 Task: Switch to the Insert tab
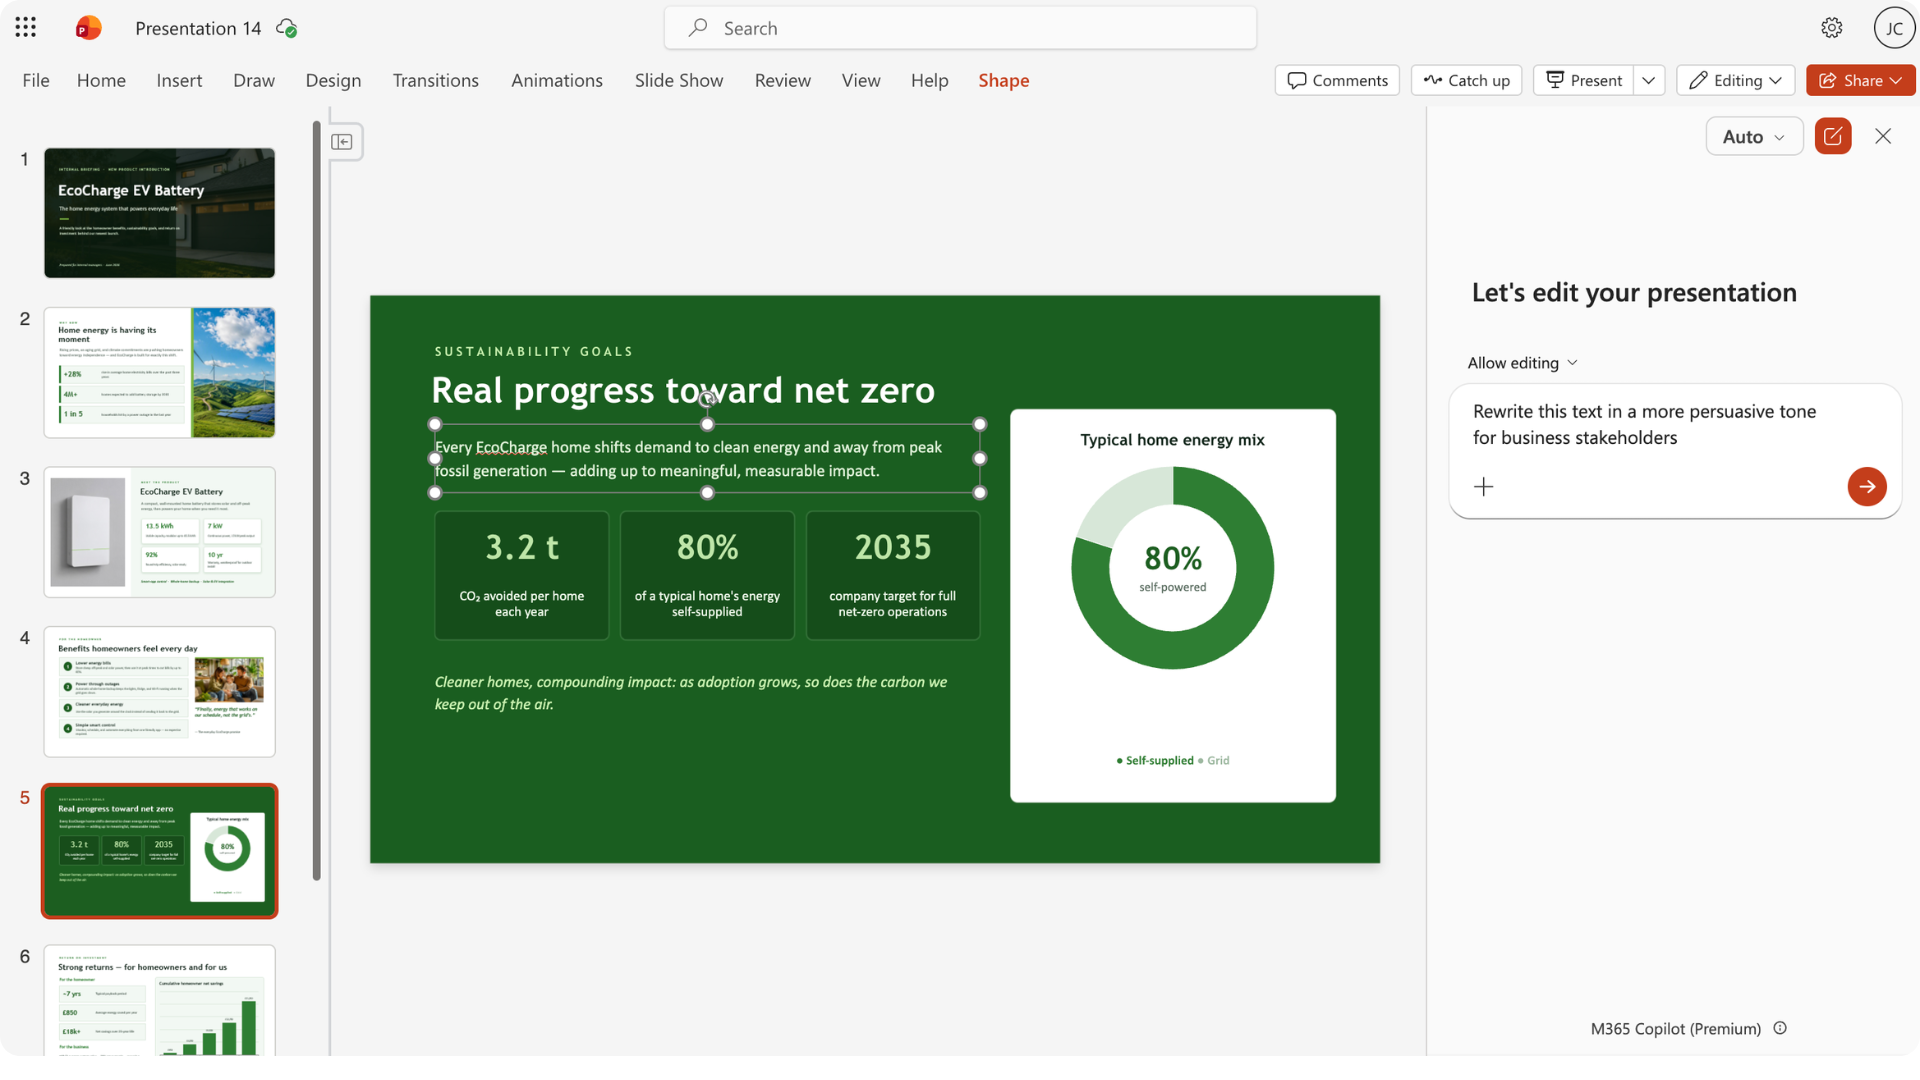point(179,80)
